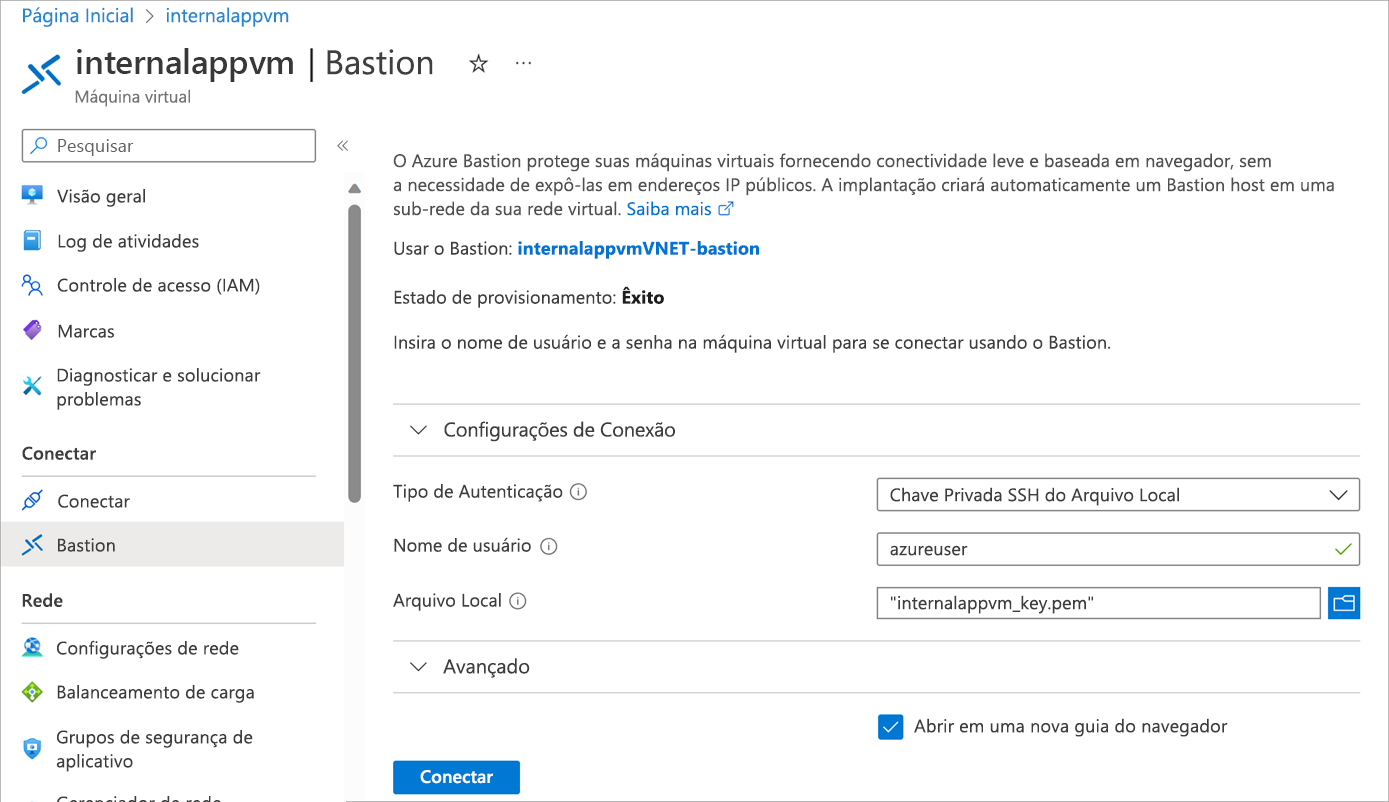Click the Pesquisar search field
The width and height of the screenshot is (1389, 802).
(x=169, y=146)
